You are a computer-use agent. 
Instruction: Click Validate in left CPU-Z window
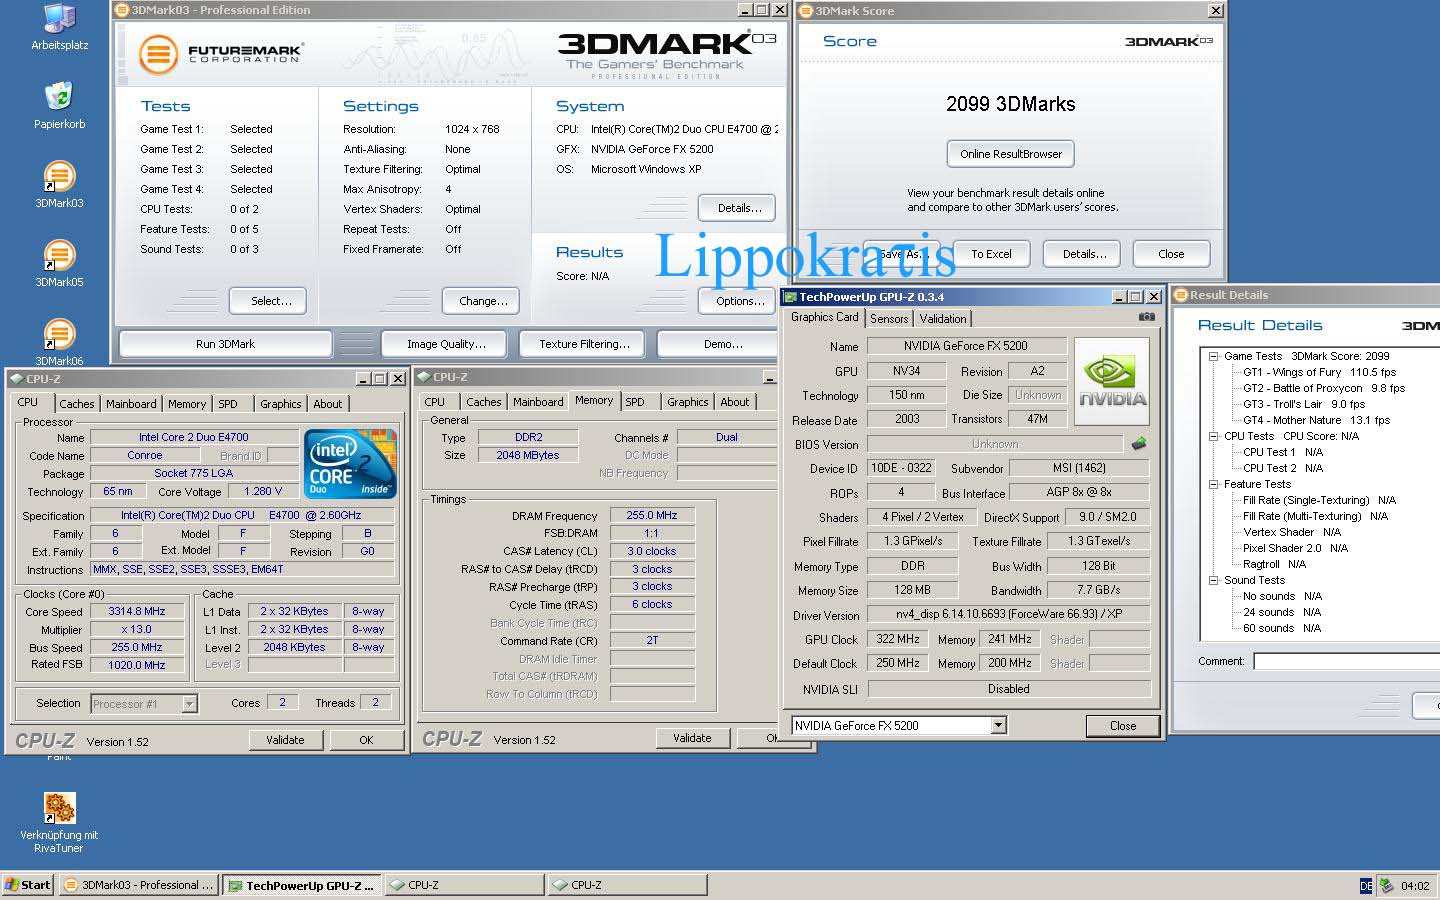pyautogui.click(x=285, y=740)
